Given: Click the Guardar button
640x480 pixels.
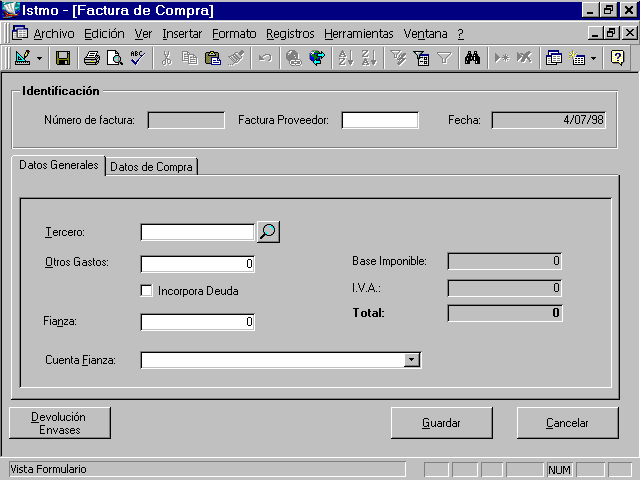Looking at the screenshot, I should click(441, 423).
